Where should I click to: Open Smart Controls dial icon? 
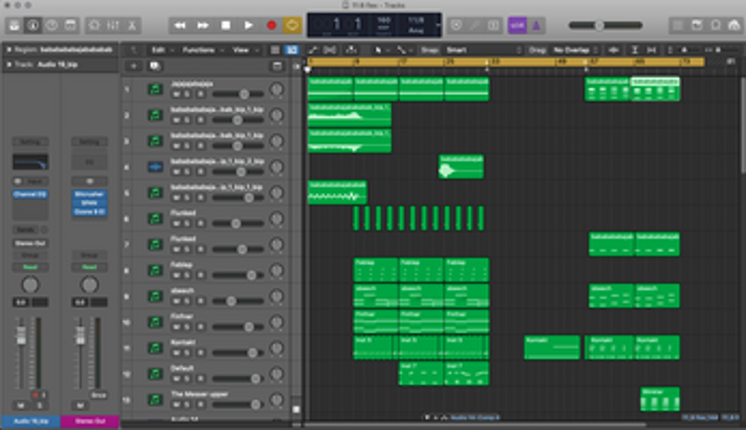tap(94, 25)
